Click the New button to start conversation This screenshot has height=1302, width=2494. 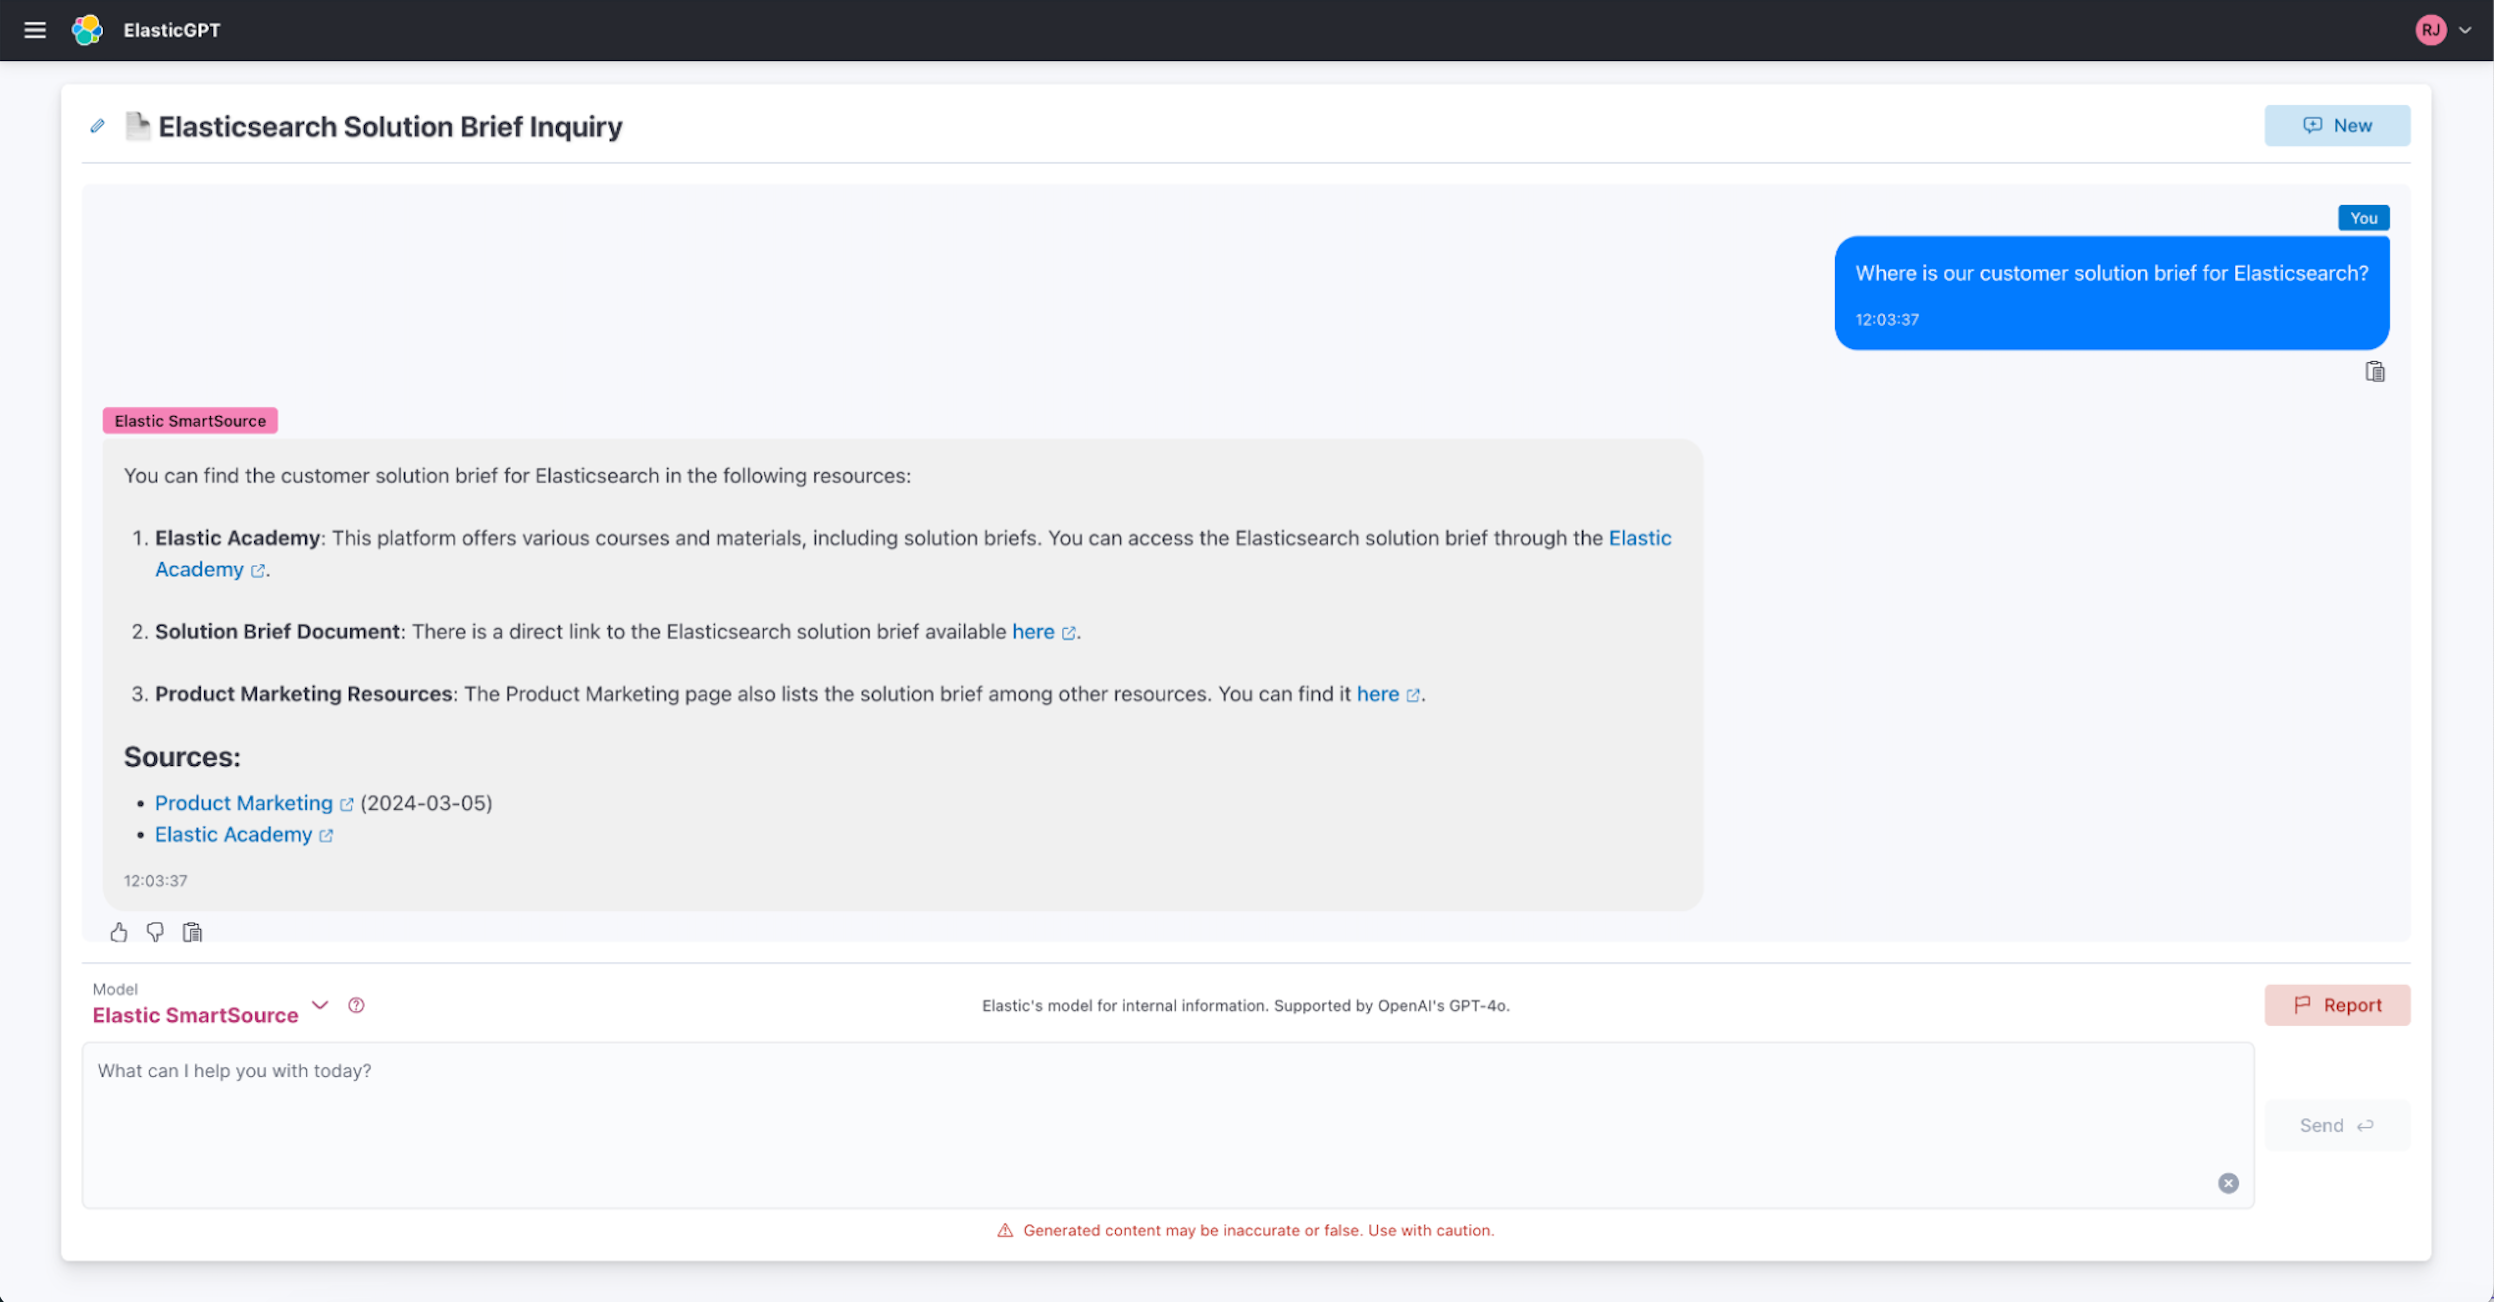click(x=2337, y=125)
